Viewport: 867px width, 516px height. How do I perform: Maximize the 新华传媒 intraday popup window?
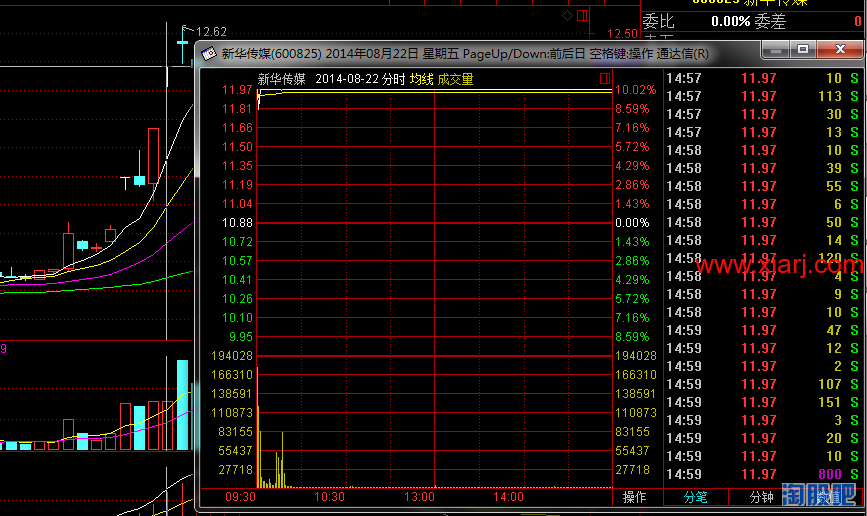(803, 50)
